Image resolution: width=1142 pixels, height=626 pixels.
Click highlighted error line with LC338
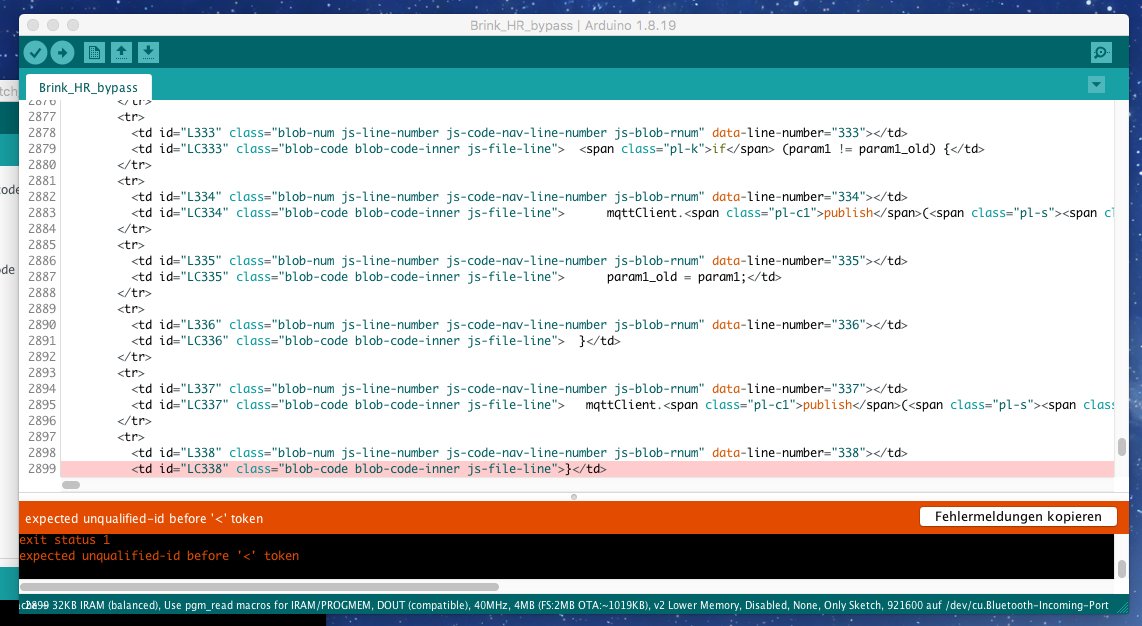pos(587,469)
